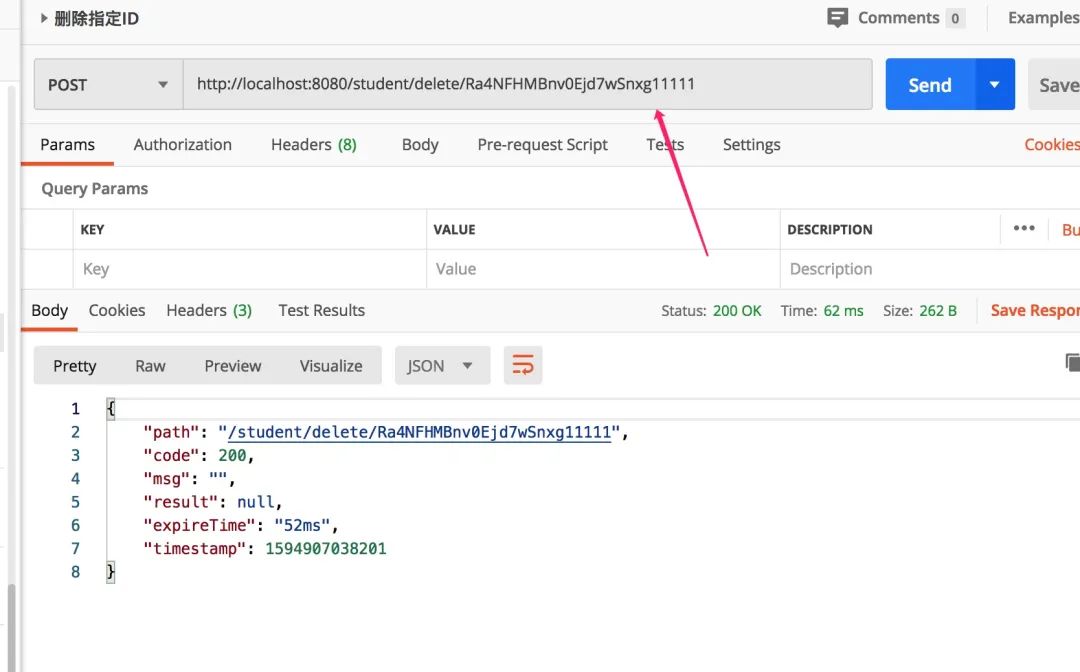The width and height of the screenshot is (1080, 672).
Task: Click the copy response icon
Action: click(1072, 363)
